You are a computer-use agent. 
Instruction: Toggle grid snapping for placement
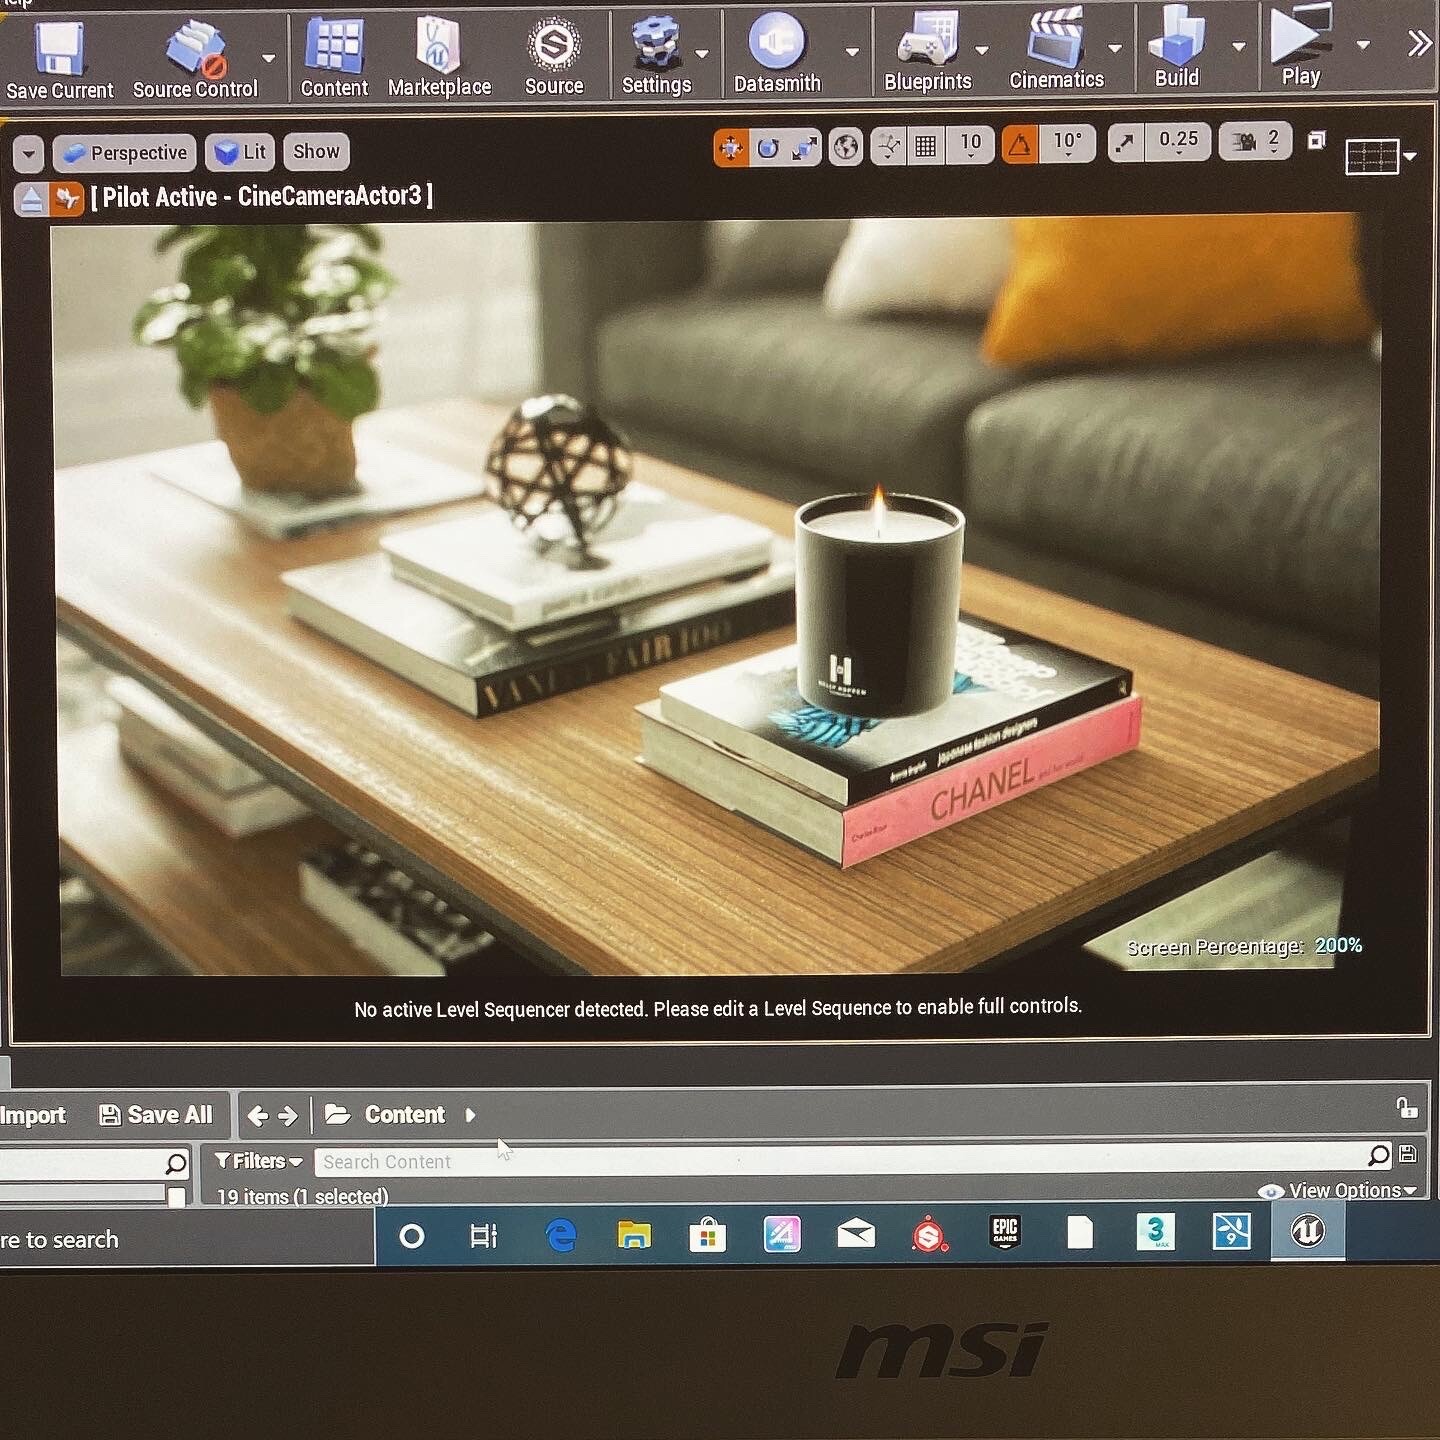[925, 145]
